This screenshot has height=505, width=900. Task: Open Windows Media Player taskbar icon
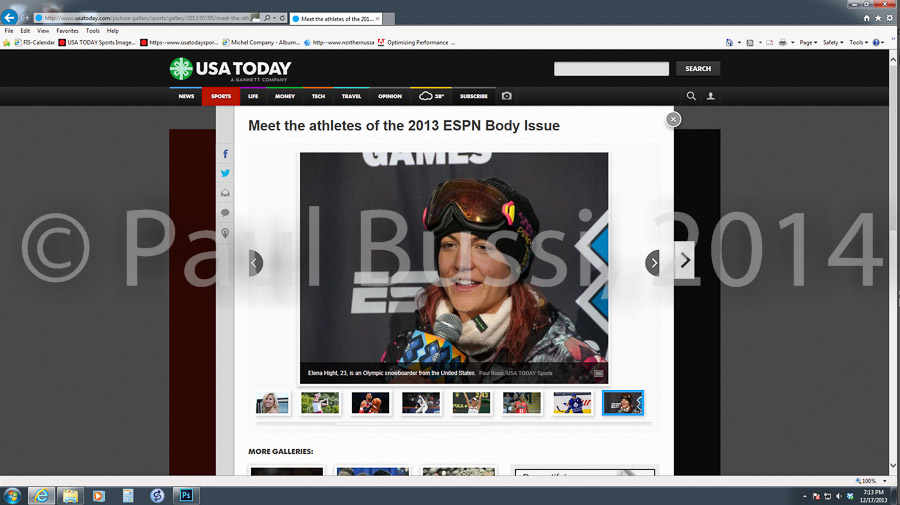[x=99, y=495]
